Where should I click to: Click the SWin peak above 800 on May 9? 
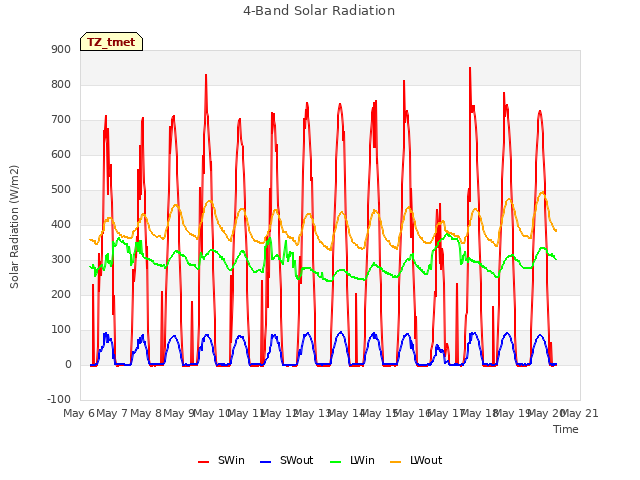(x=206, y=76)
